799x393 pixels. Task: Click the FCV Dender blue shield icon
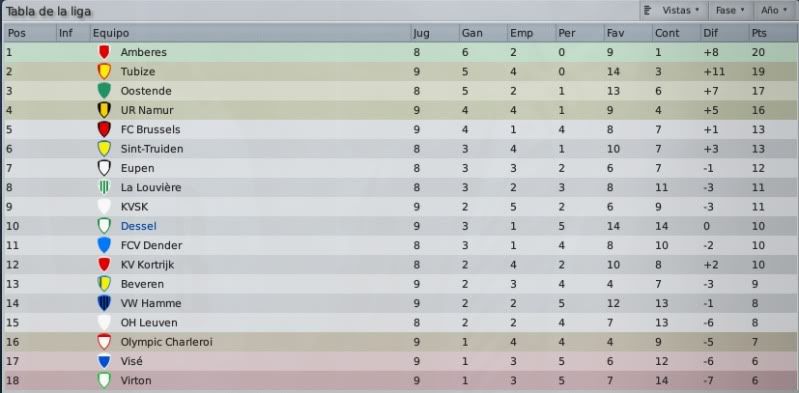(104, 245)
